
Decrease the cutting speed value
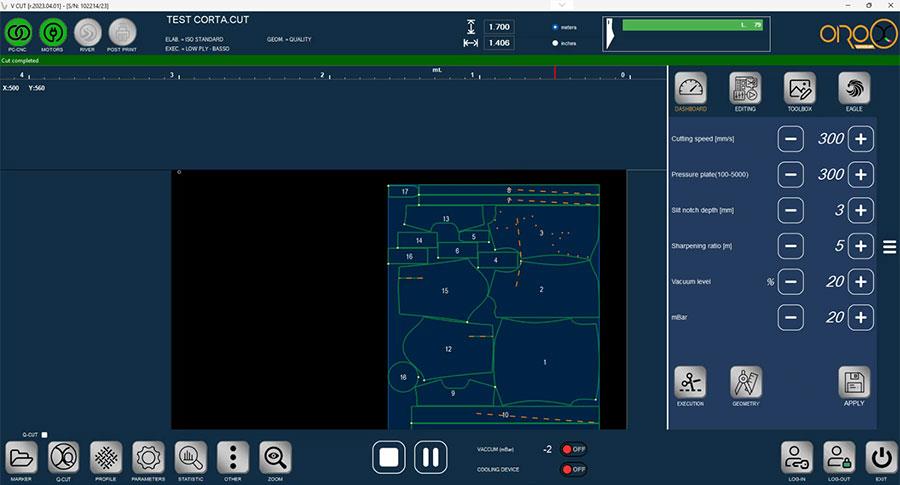pyautogui.click(x=790, y=139)
